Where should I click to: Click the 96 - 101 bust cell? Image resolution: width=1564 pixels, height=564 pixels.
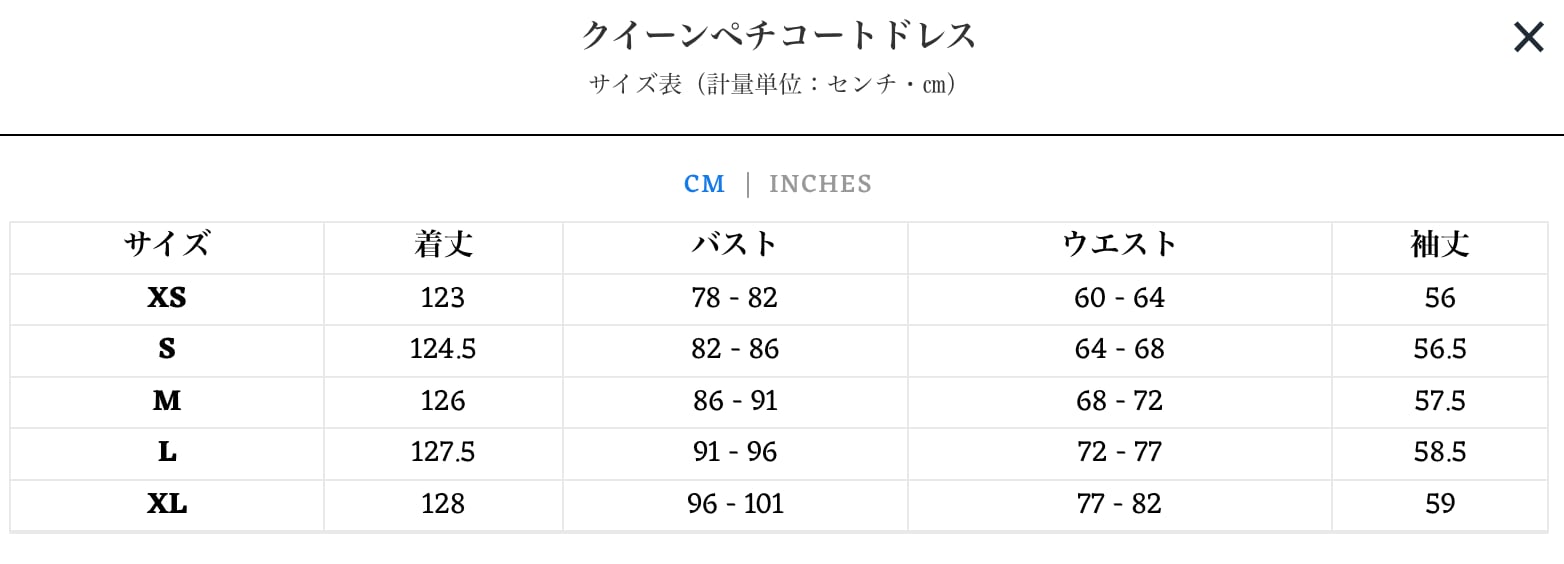click(735, 504)
